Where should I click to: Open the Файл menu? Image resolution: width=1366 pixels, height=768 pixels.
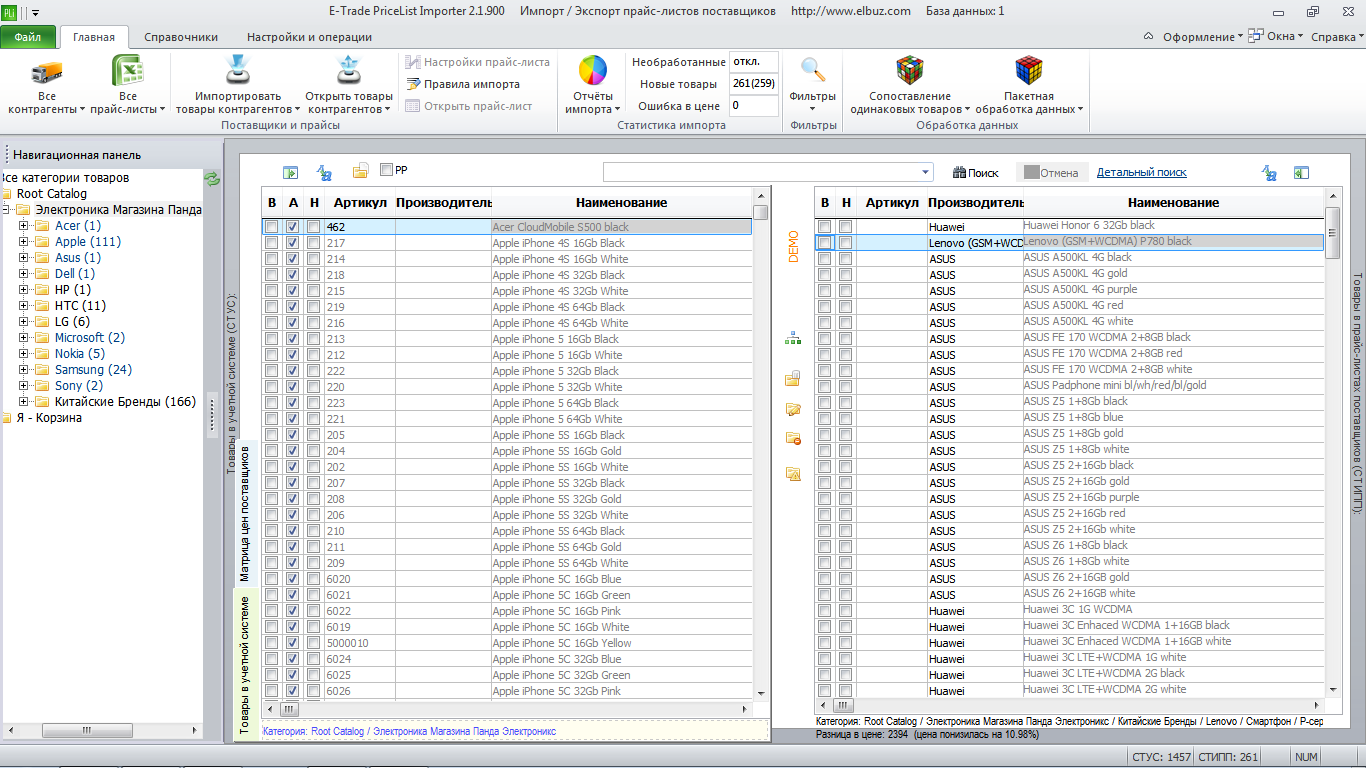pos(28,37)
